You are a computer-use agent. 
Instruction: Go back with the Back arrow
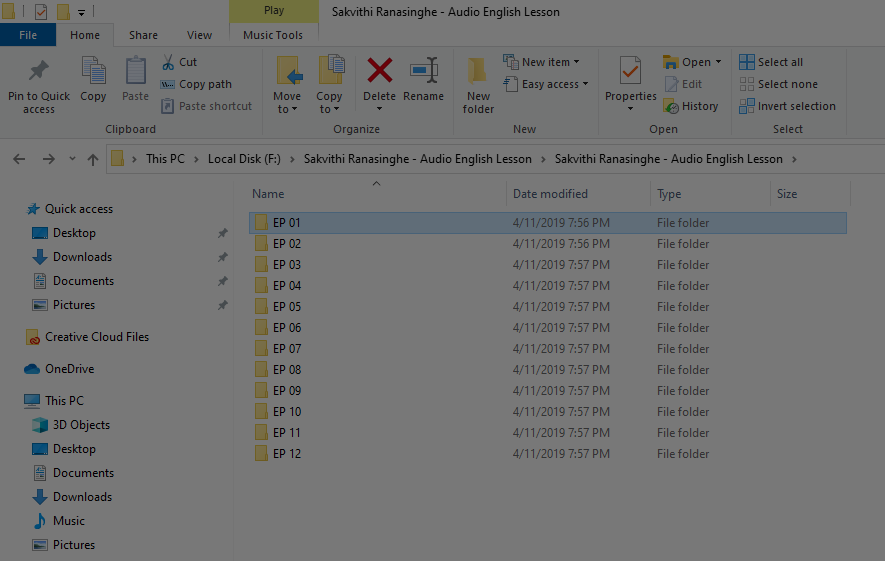coord(19,159)
